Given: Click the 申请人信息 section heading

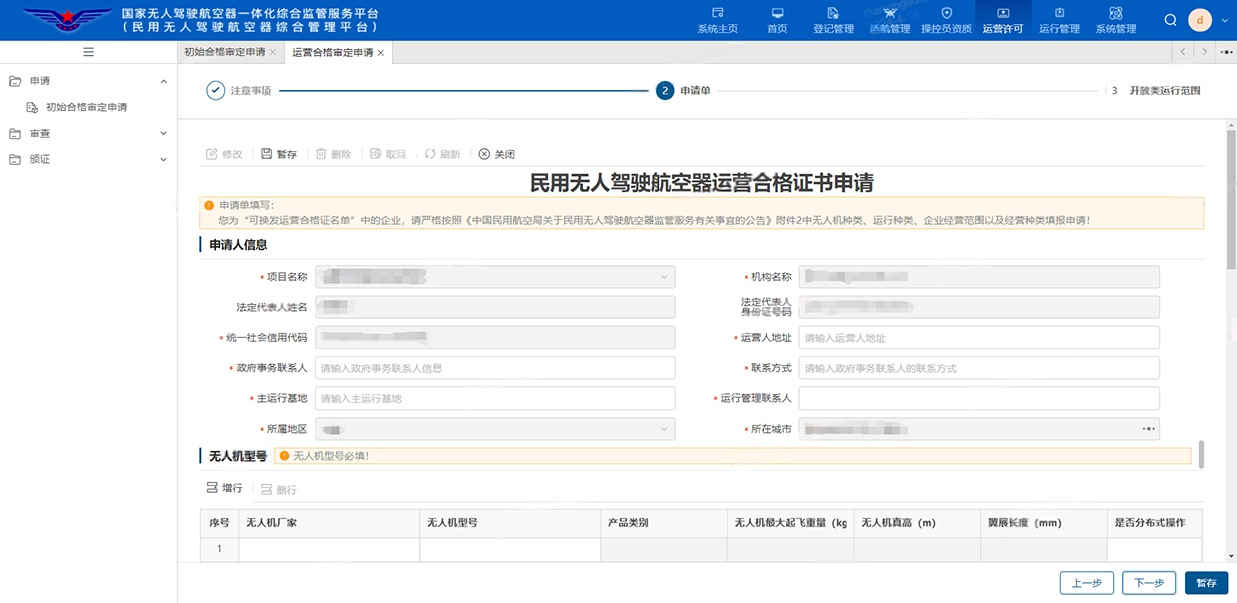Looking at the screenshot, I should 238,245.
